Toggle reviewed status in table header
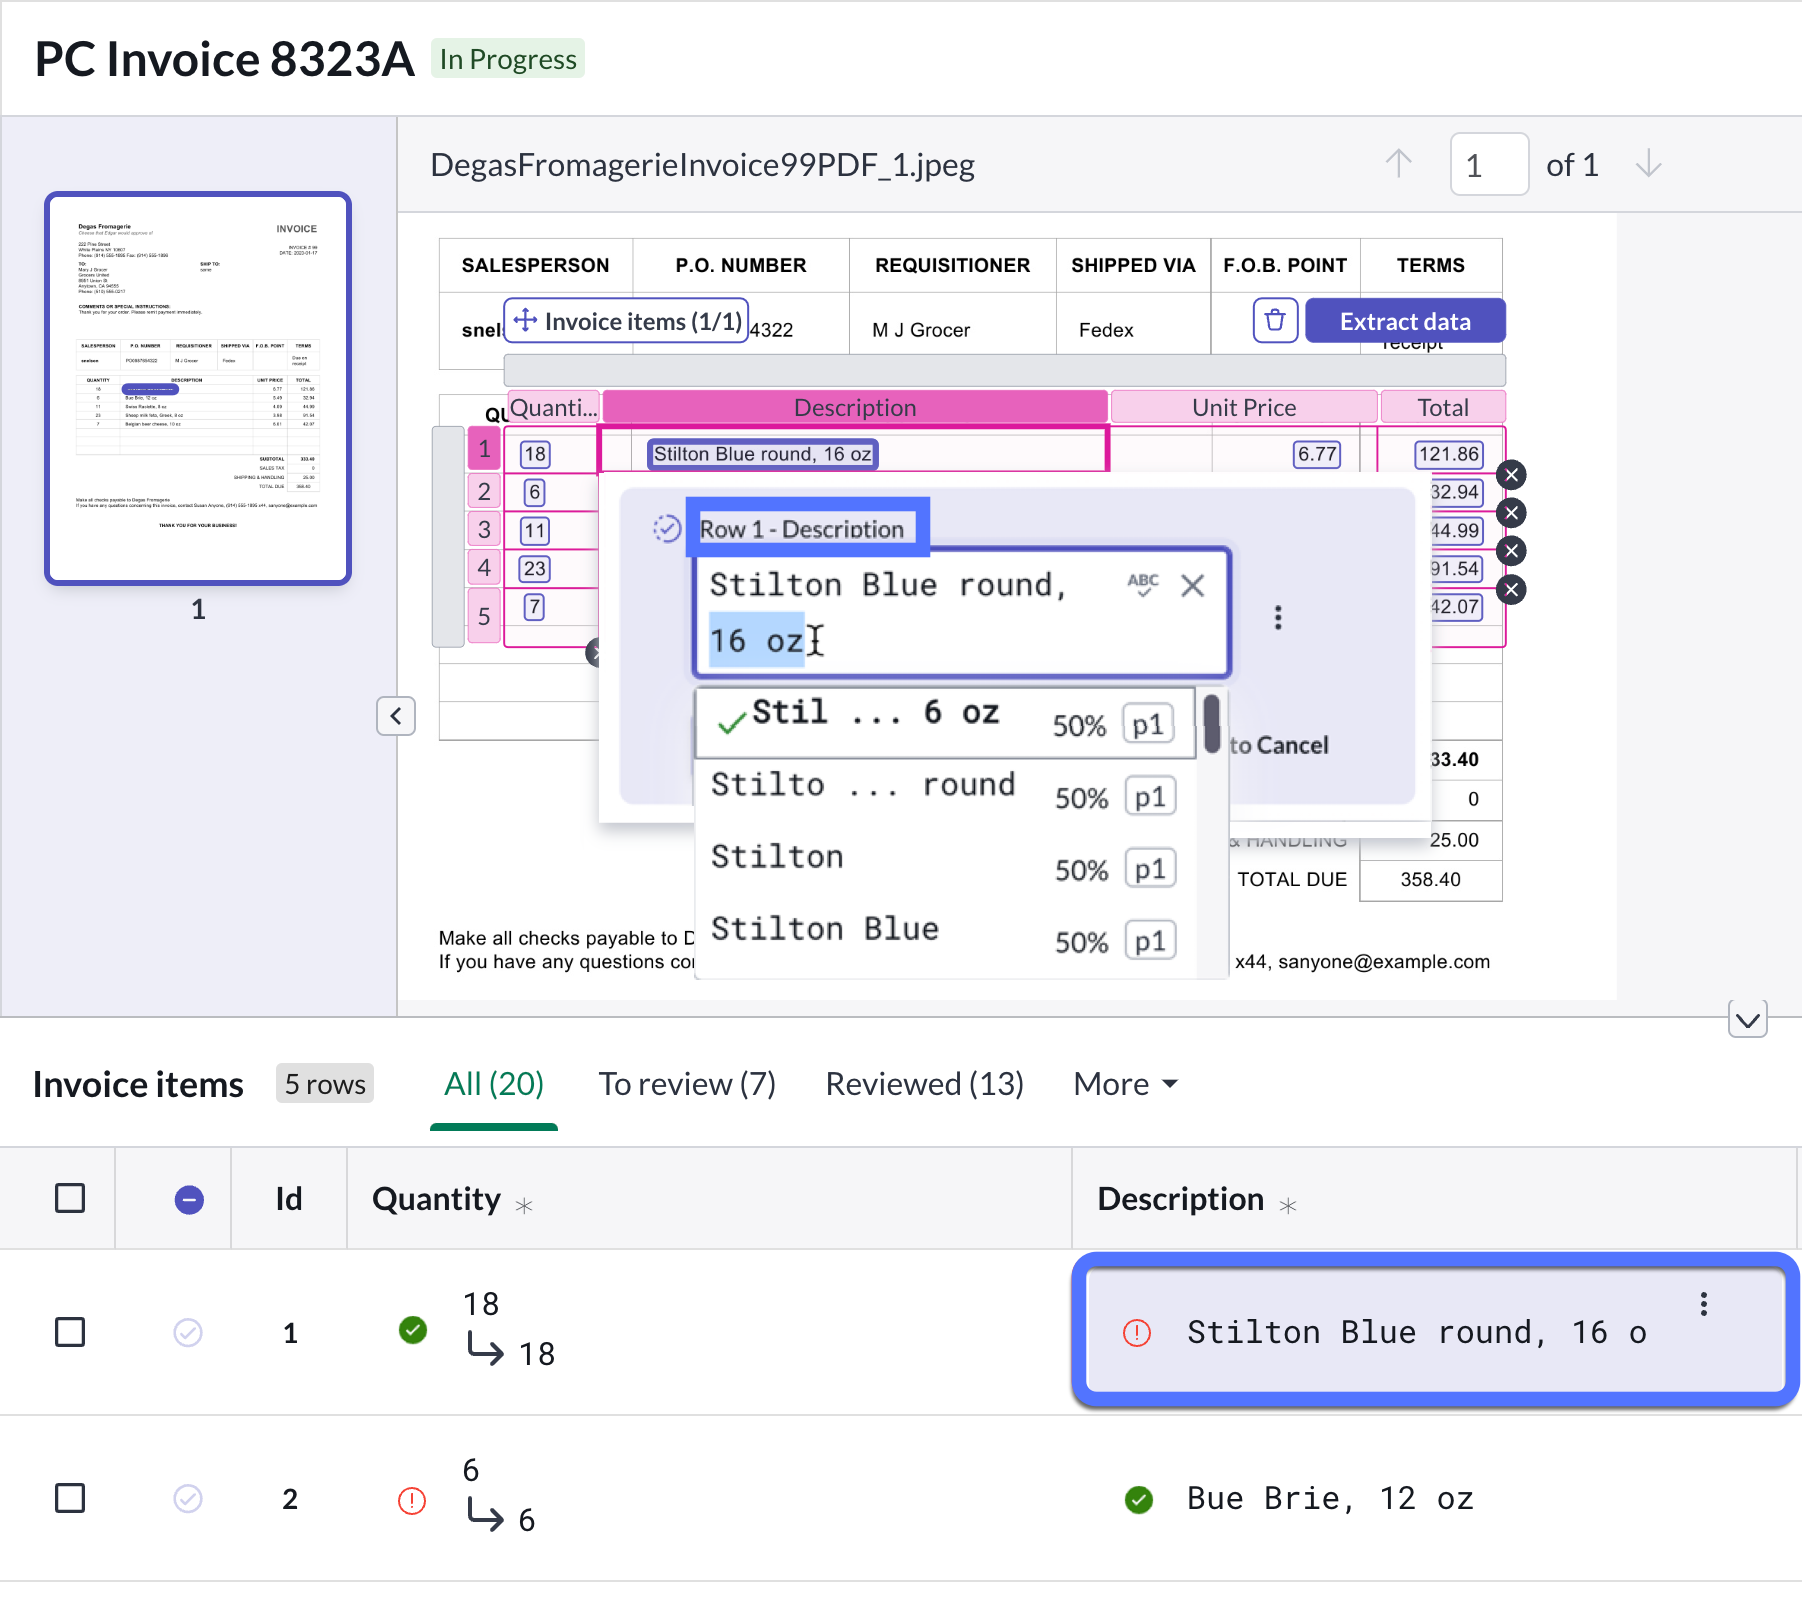 [189, 1200]
